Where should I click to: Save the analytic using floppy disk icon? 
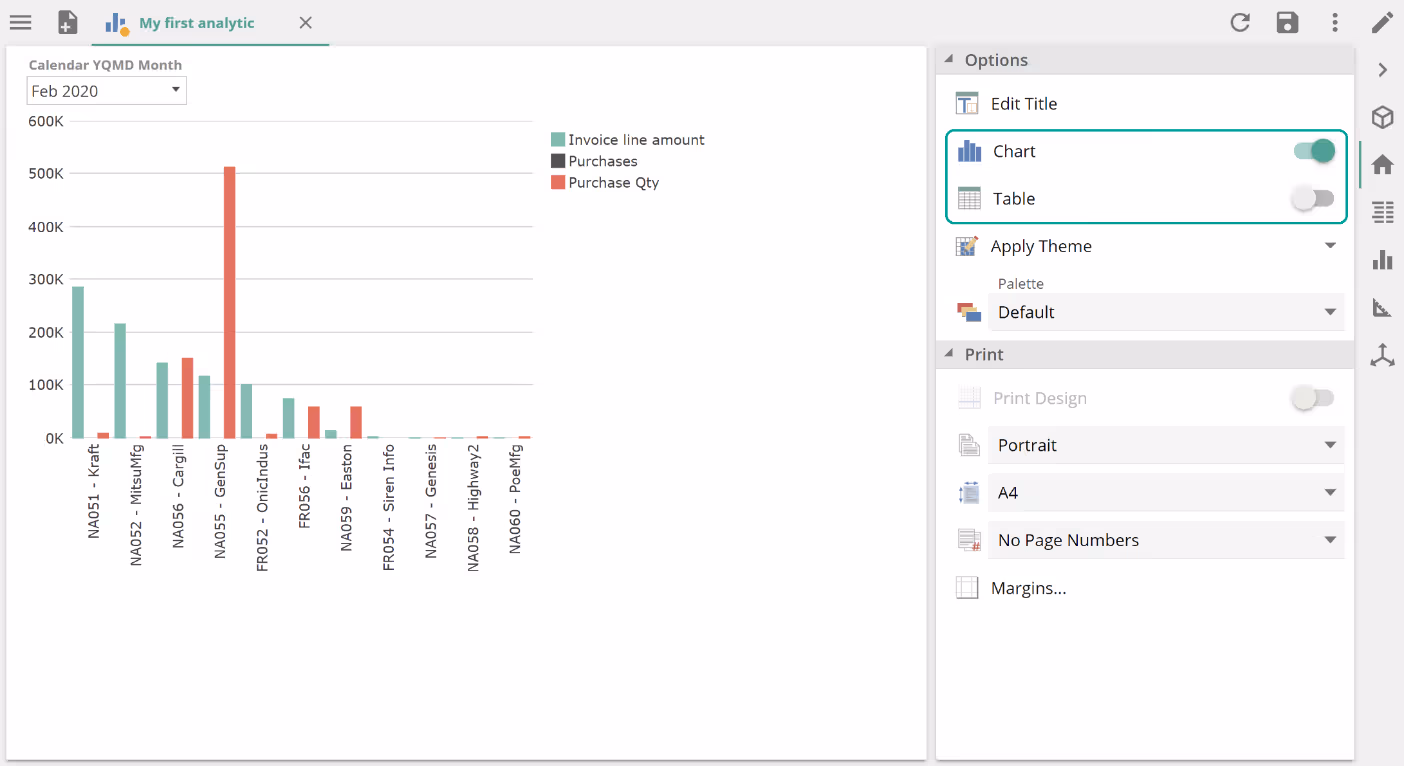1287,22
